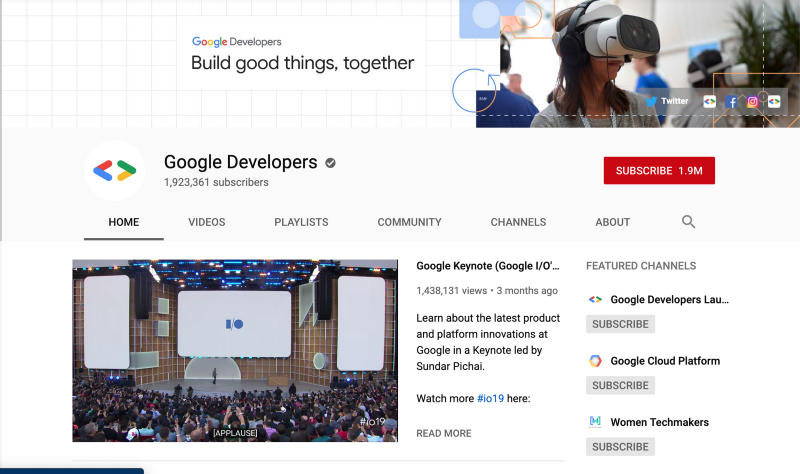Click the 'Learn about the latest product' description
The height and width of the screenshot is (474, 800).
[x=488, y=342]
